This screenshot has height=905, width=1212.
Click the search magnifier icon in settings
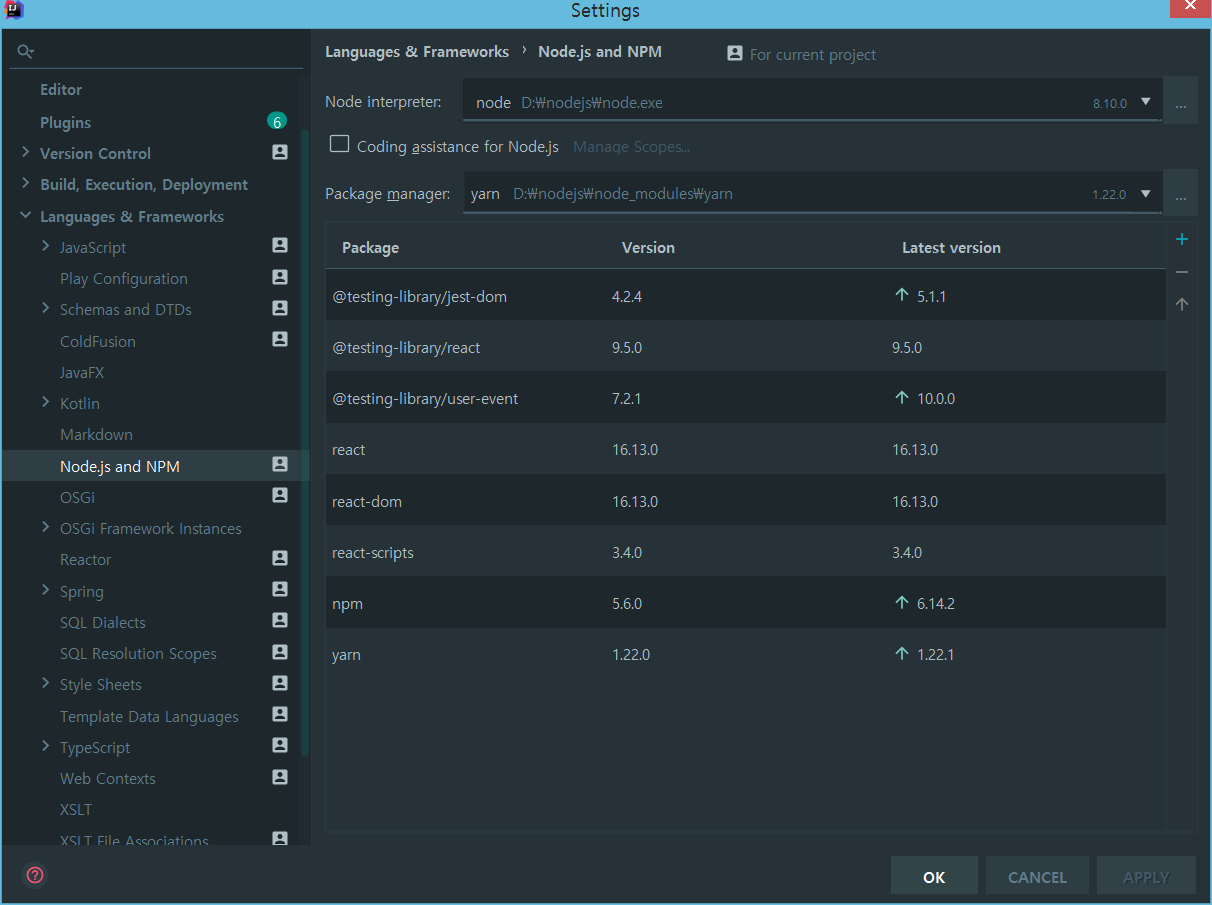[x=26, y=52]
